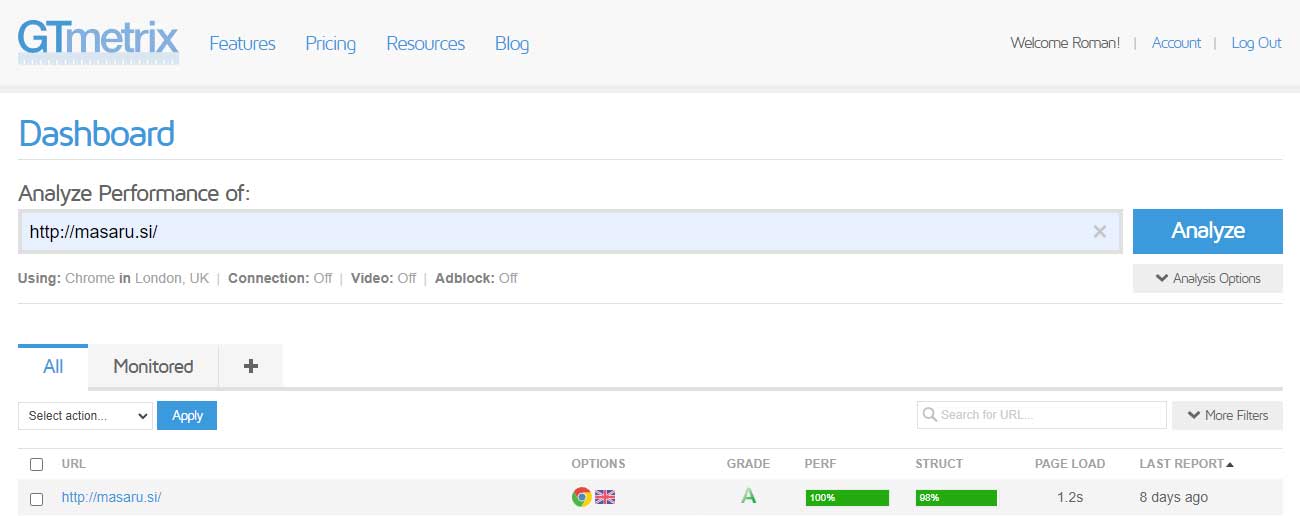Focus the Analyze Performance URL input
Image resolution: width=1300 pixels, height=516 pixels.
click(570, 232)
